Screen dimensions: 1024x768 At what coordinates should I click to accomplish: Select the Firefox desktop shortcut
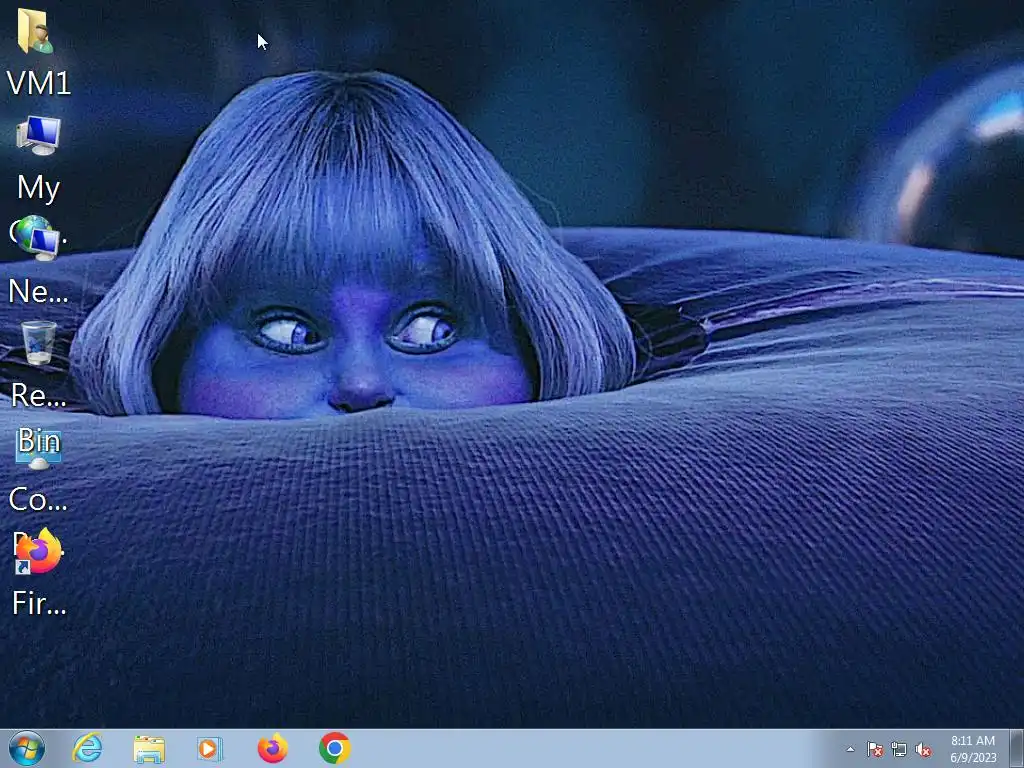[x=39, y=552]
